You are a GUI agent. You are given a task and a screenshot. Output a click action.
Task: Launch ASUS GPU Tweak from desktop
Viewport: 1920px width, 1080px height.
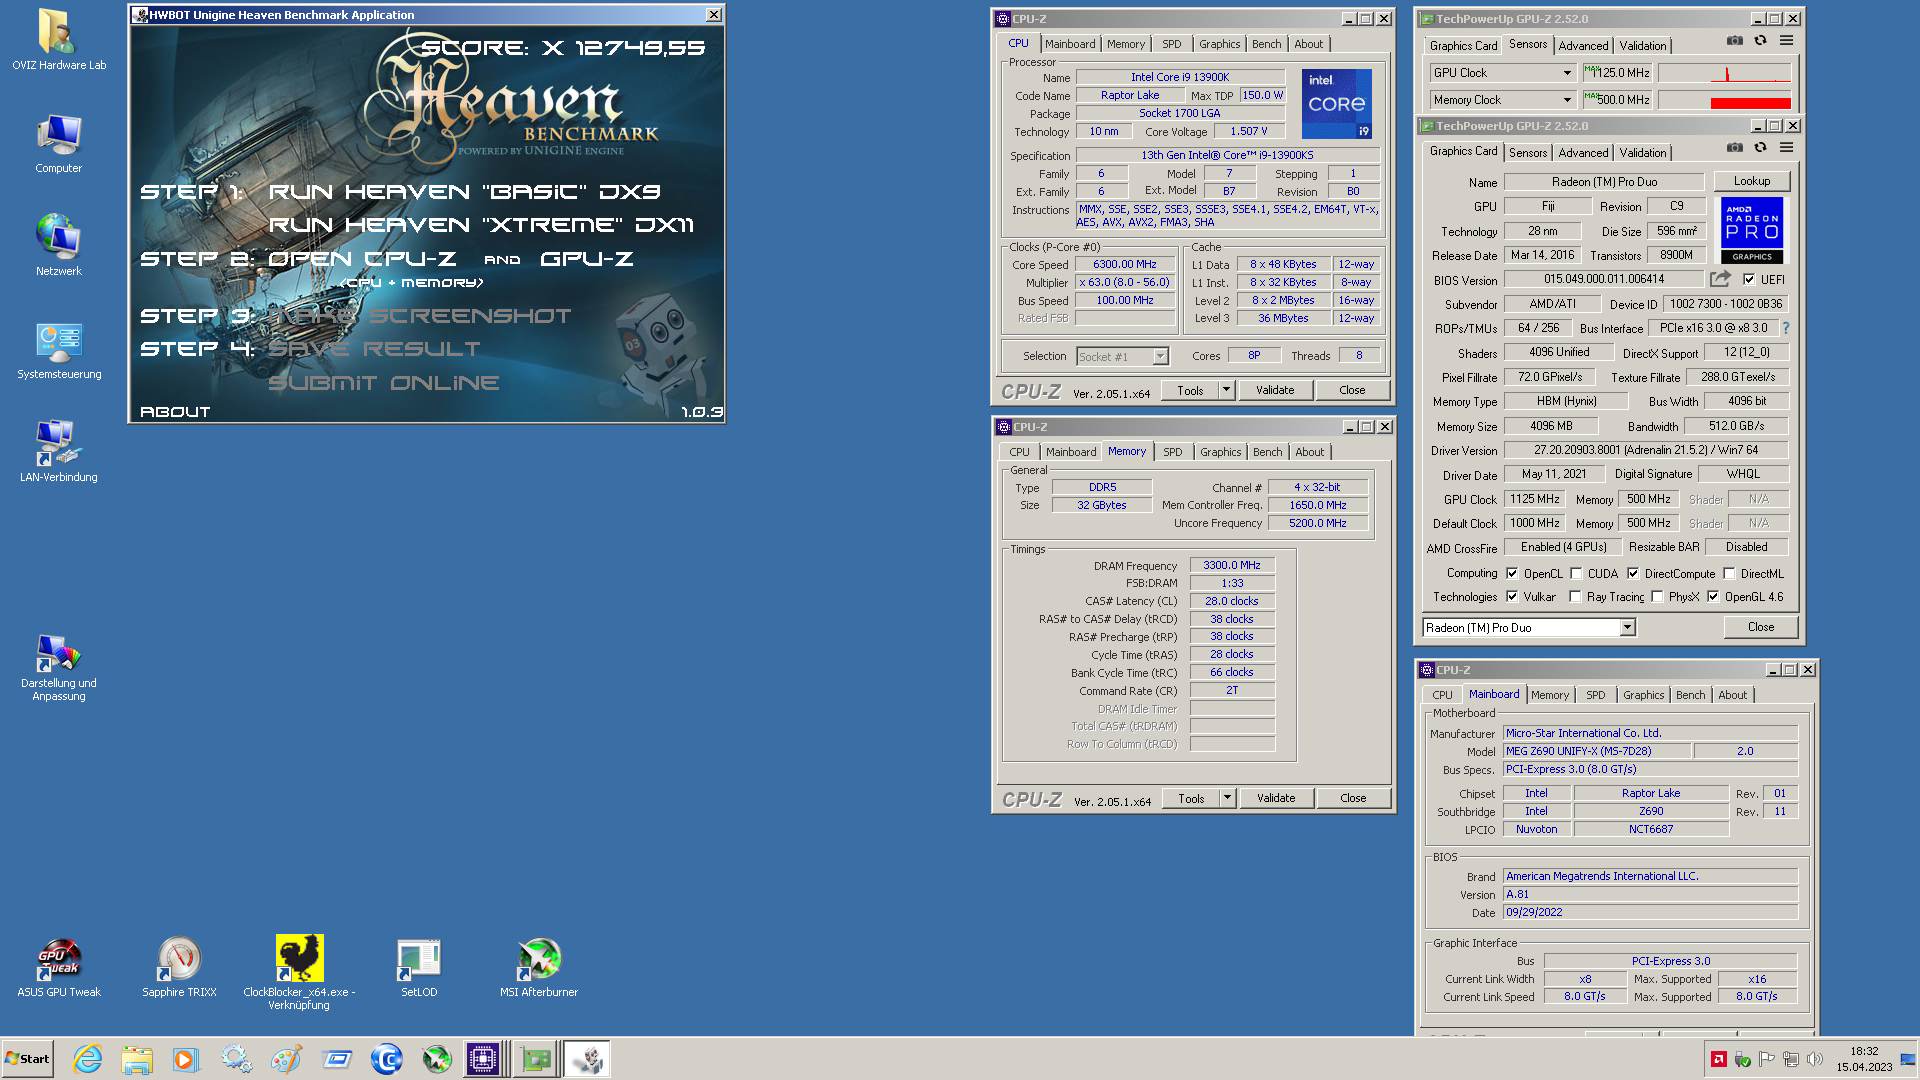(58, 968)
